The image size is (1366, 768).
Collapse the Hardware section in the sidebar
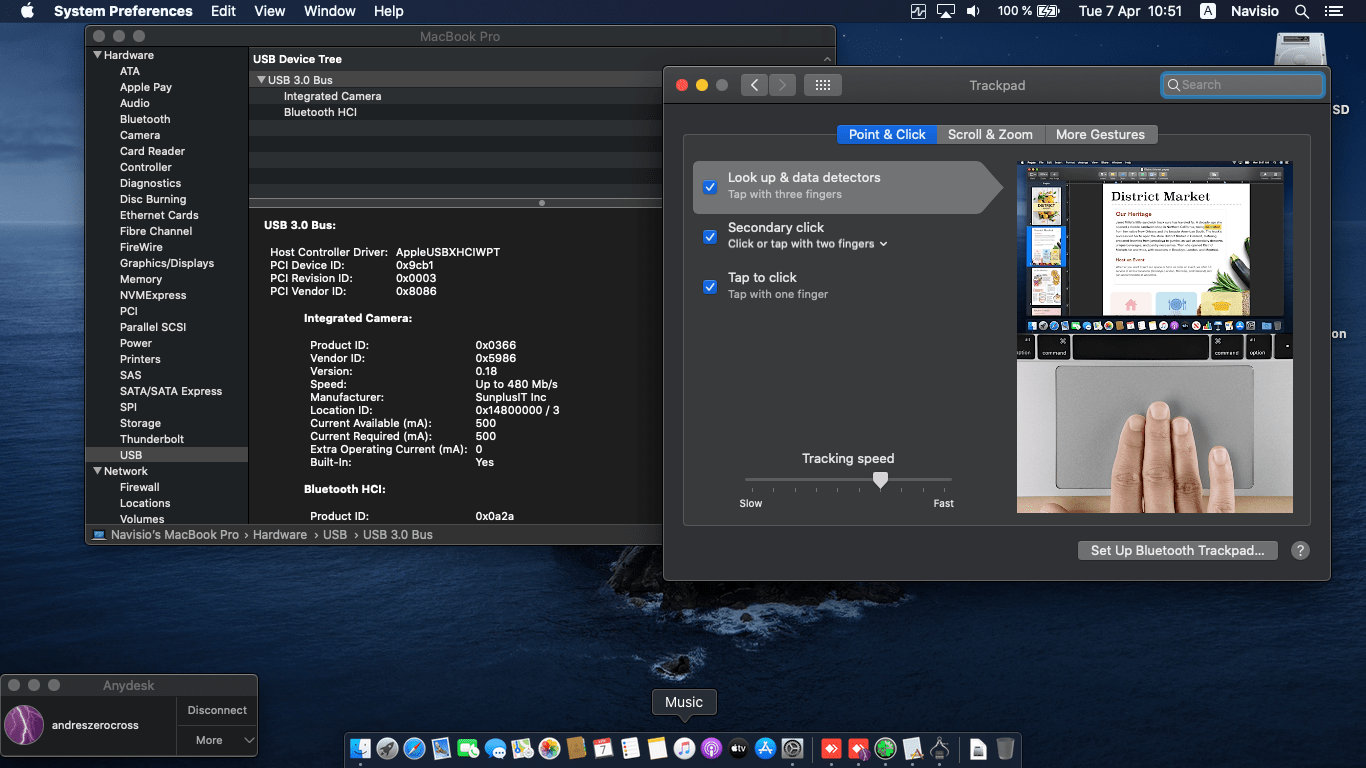point(97,55)
